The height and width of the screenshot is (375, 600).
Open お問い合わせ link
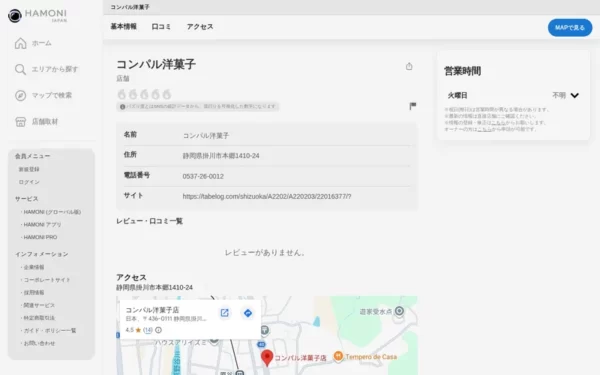coord(39,343)
